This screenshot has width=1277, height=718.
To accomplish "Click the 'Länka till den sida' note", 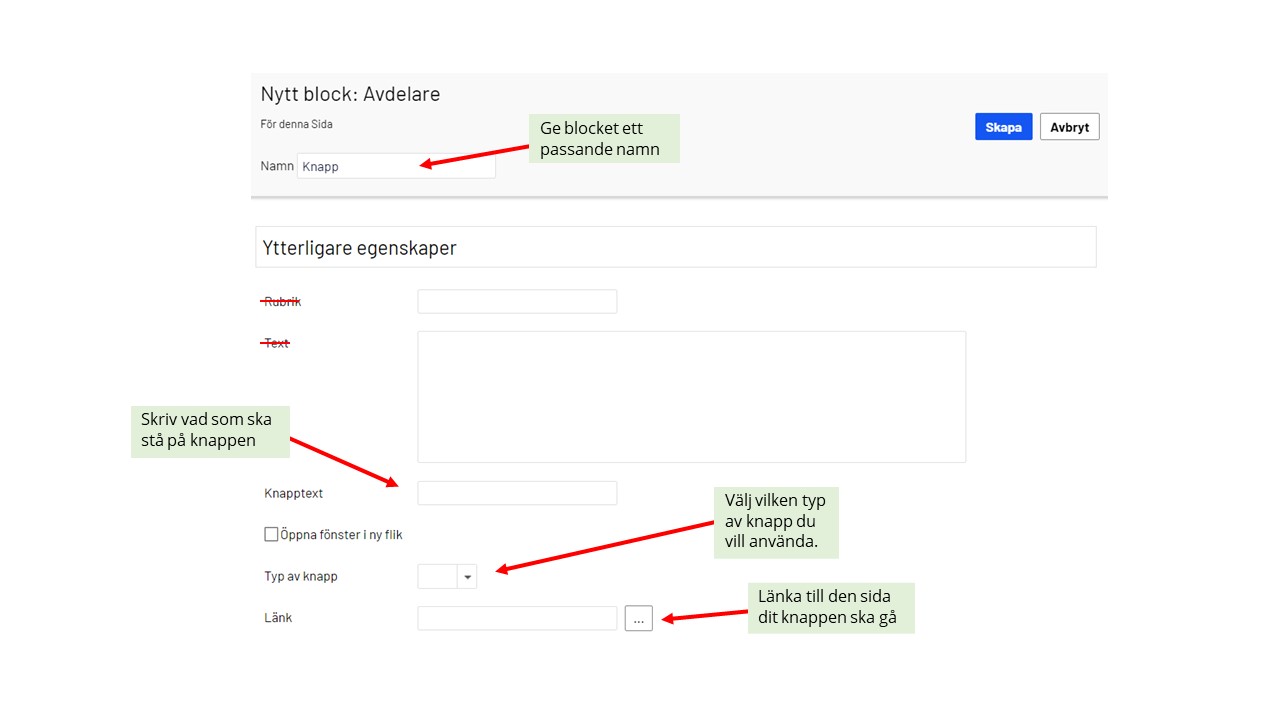I will point(830,607).
